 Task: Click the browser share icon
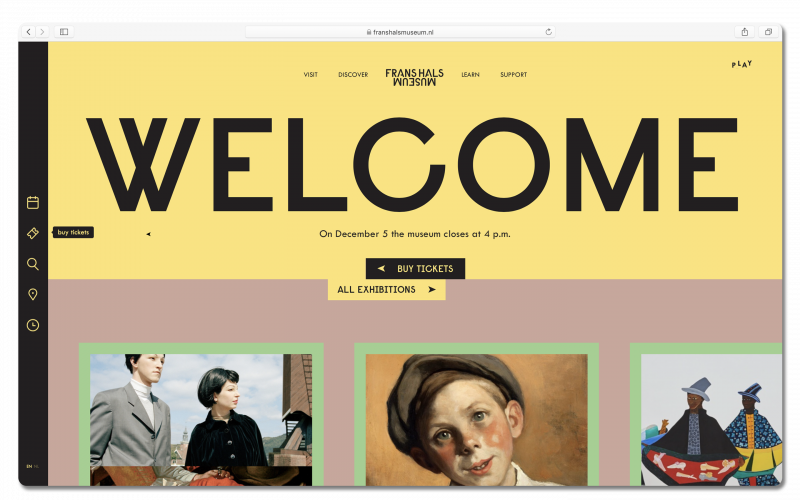click(744, 32)
